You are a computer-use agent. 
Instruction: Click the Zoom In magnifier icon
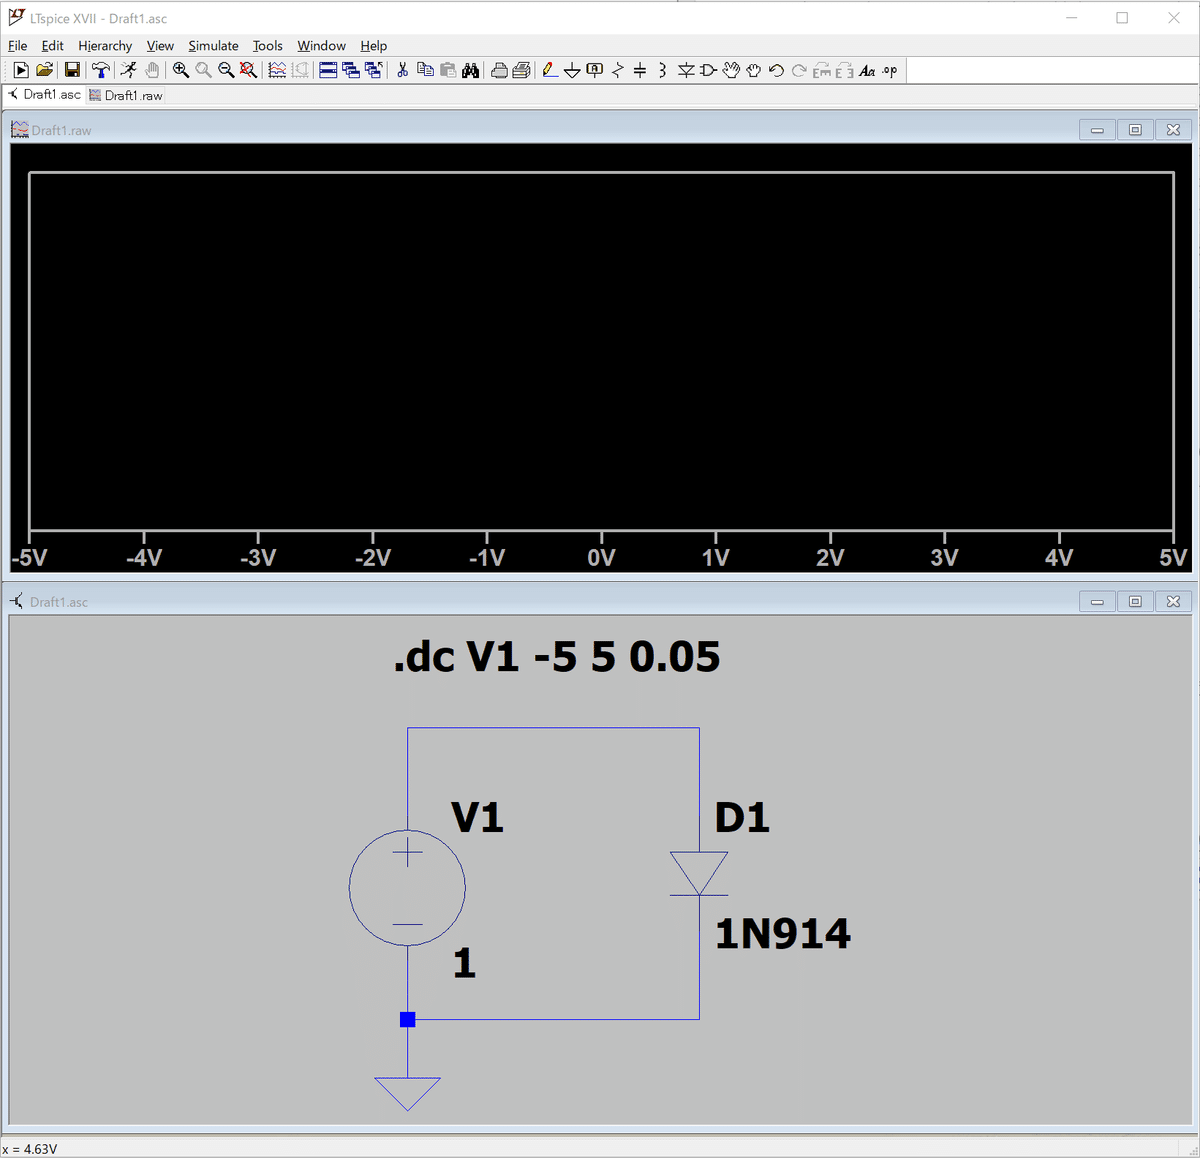pos(180,70)
